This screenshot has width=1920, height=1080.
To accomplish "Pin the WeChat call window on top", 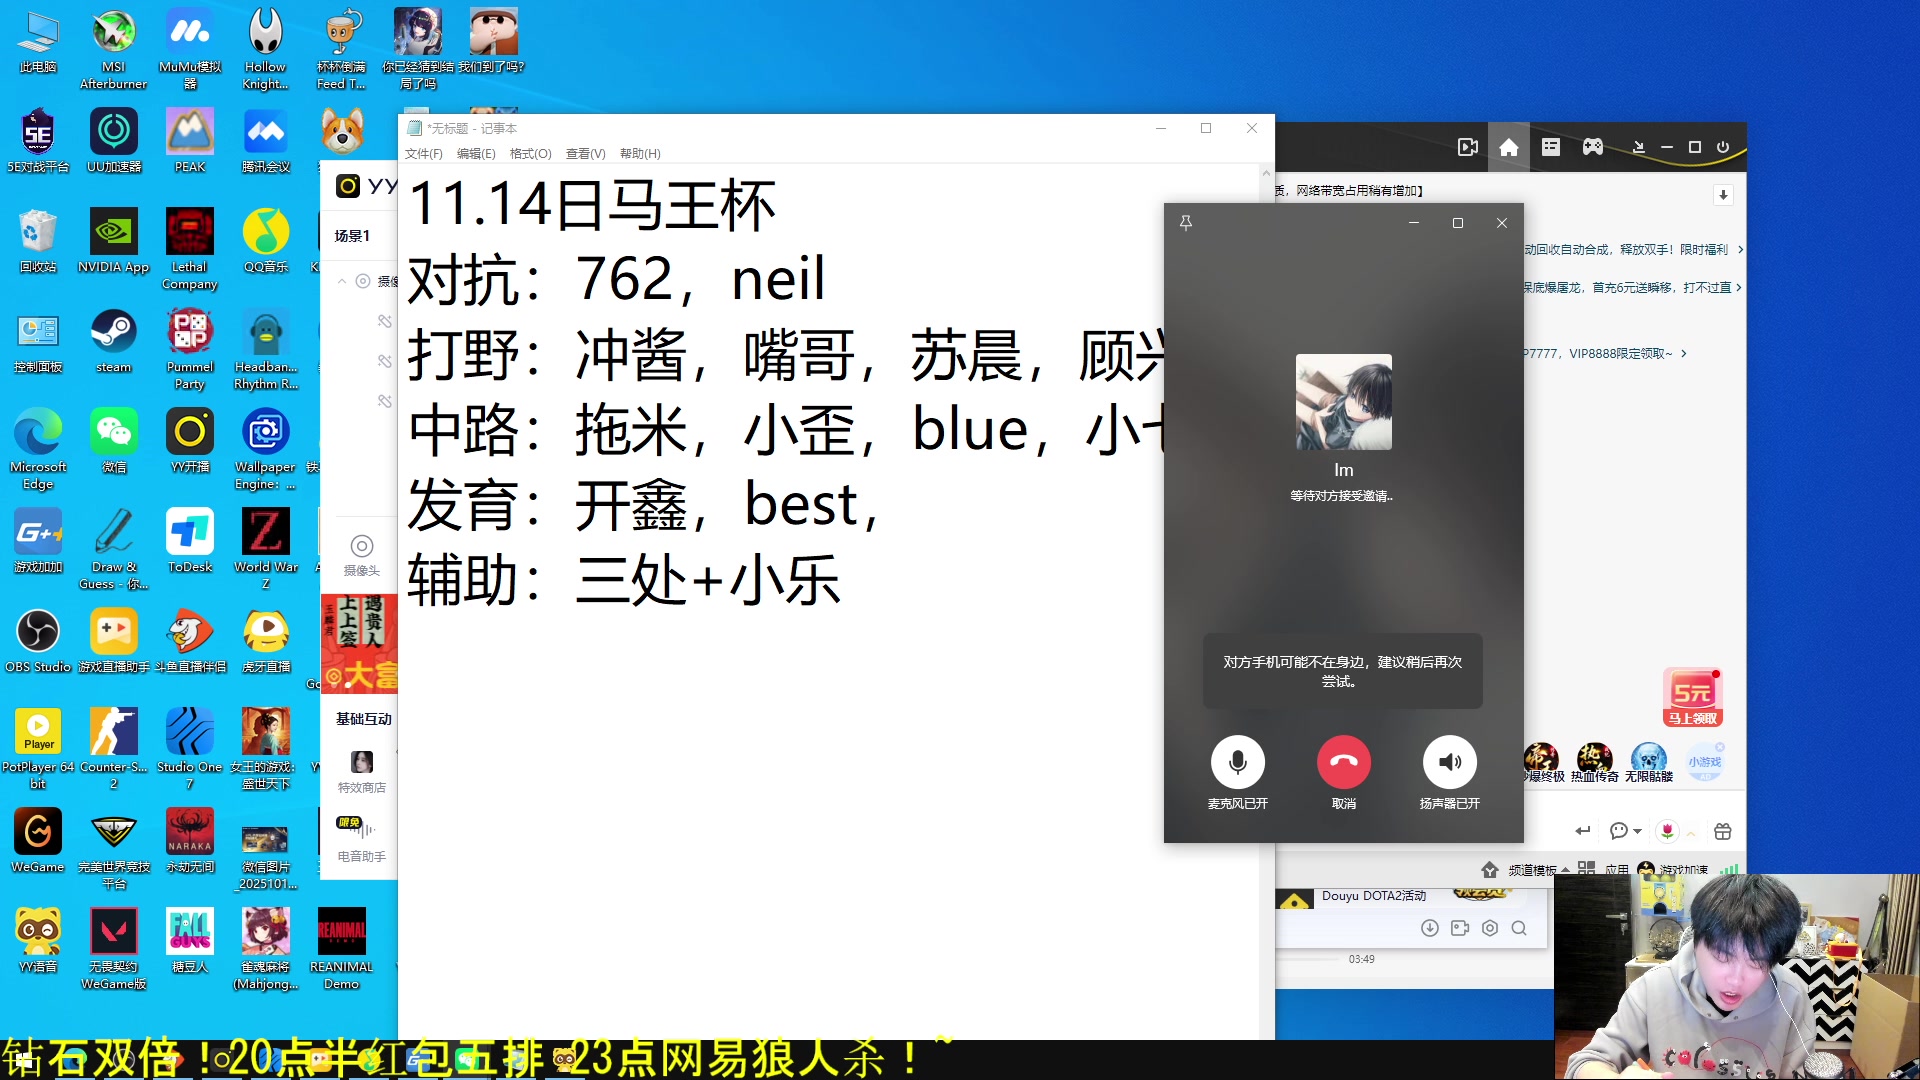I will (1186, 222).
